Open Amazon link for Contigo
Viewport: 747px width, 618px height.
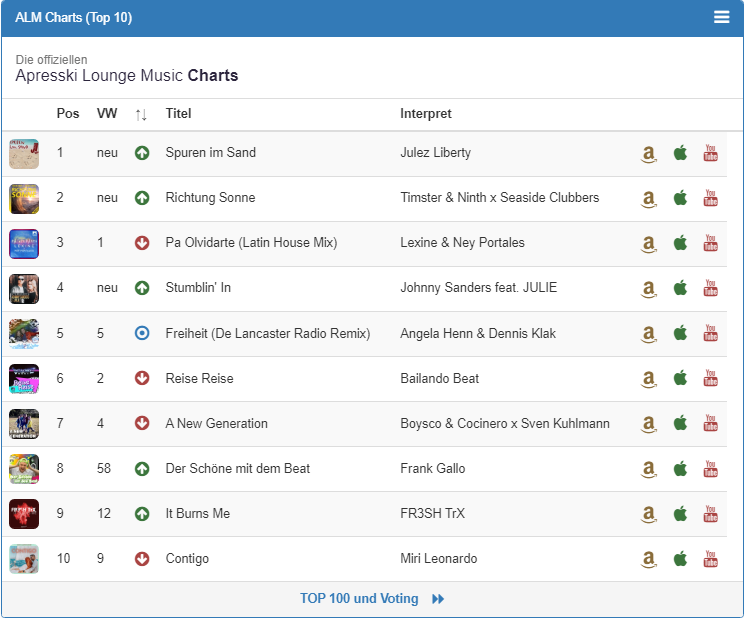point(648,559)
